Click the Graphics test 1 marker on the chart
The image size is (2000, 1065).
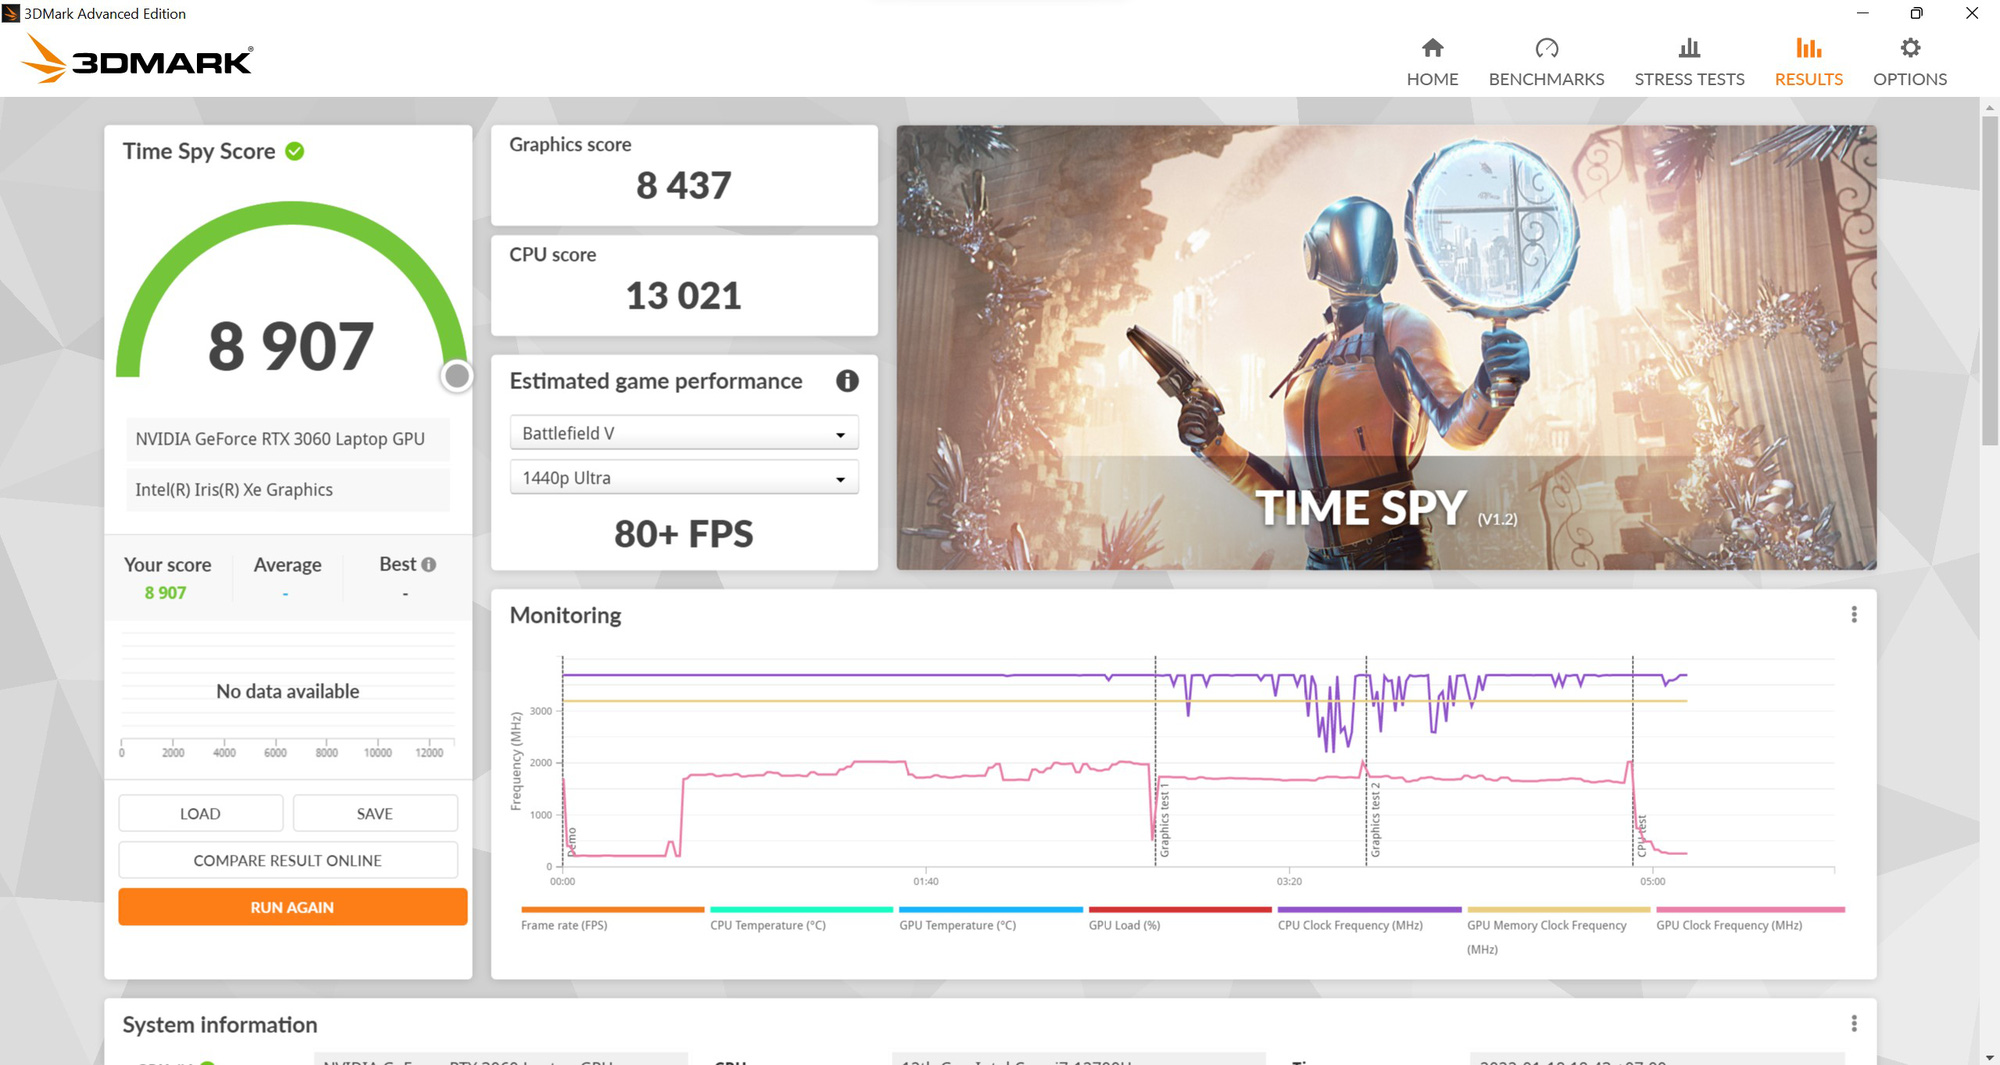1164,820
